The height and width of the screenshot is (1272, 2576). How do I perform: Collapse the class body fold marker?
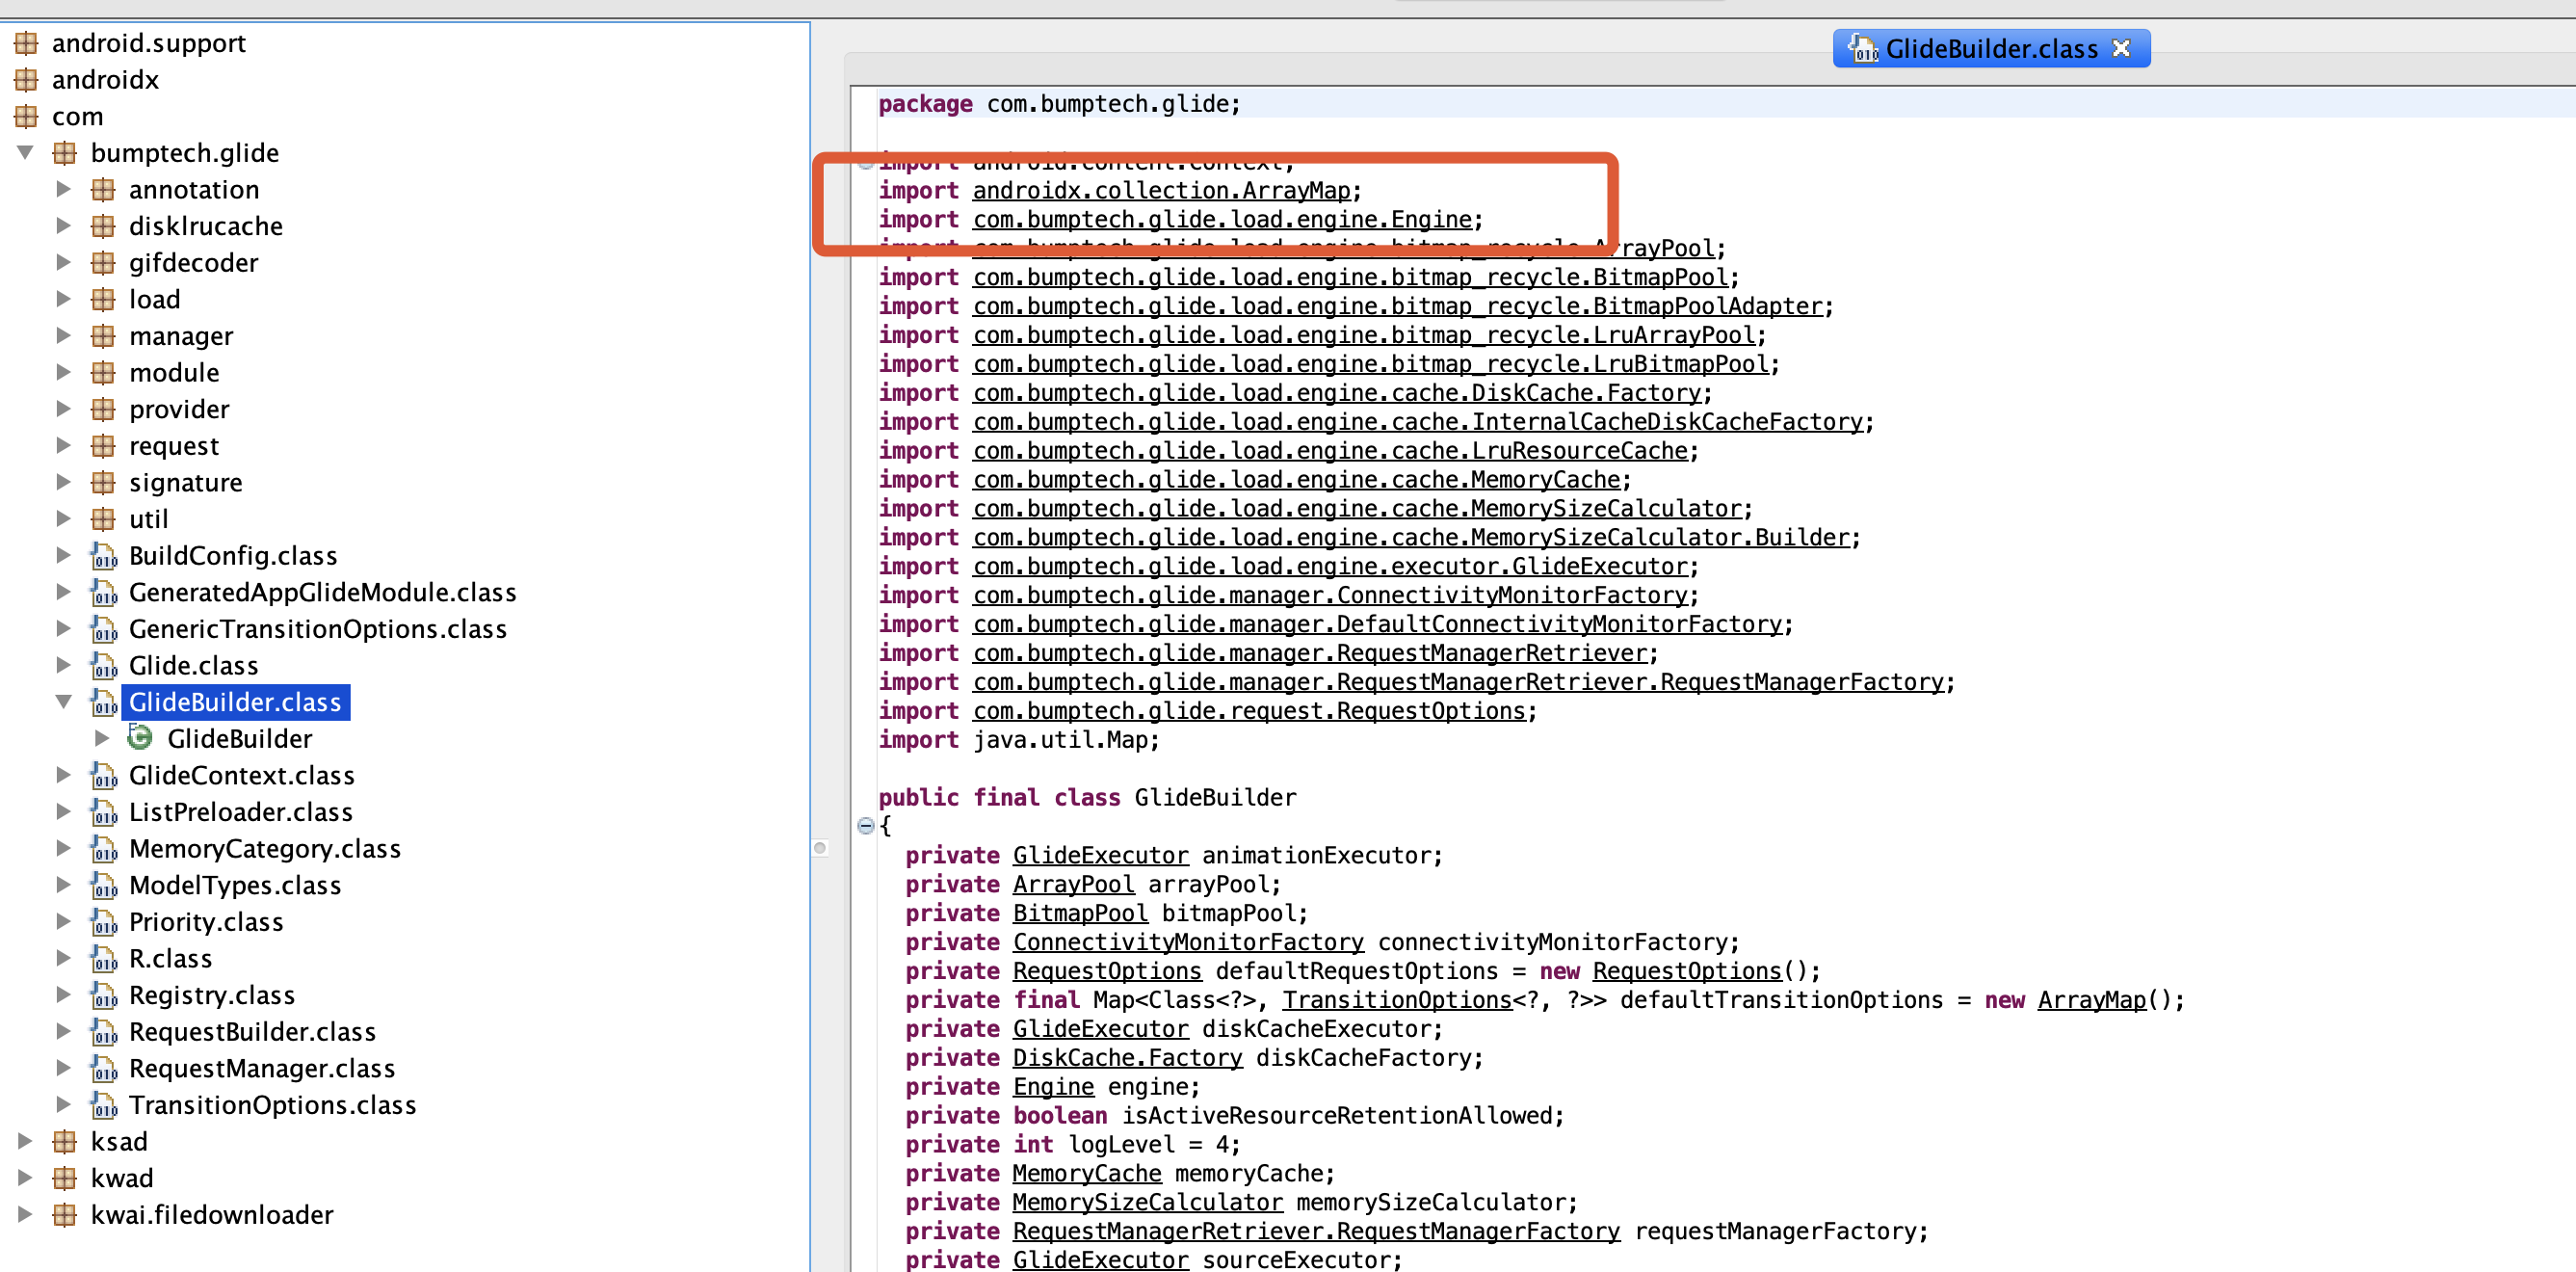coord(866,826)
